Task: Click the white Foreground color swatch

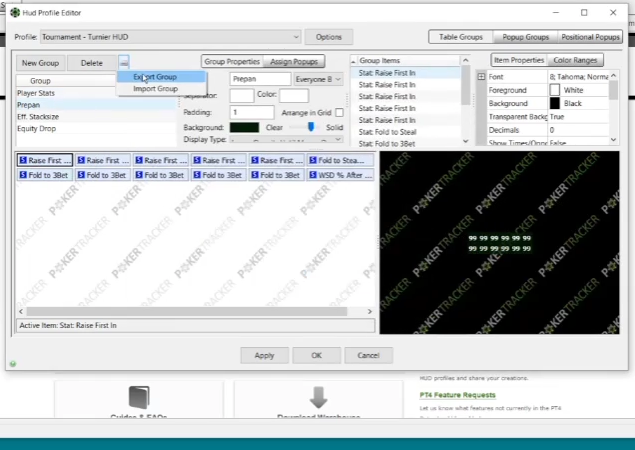Action: [555, 90]
